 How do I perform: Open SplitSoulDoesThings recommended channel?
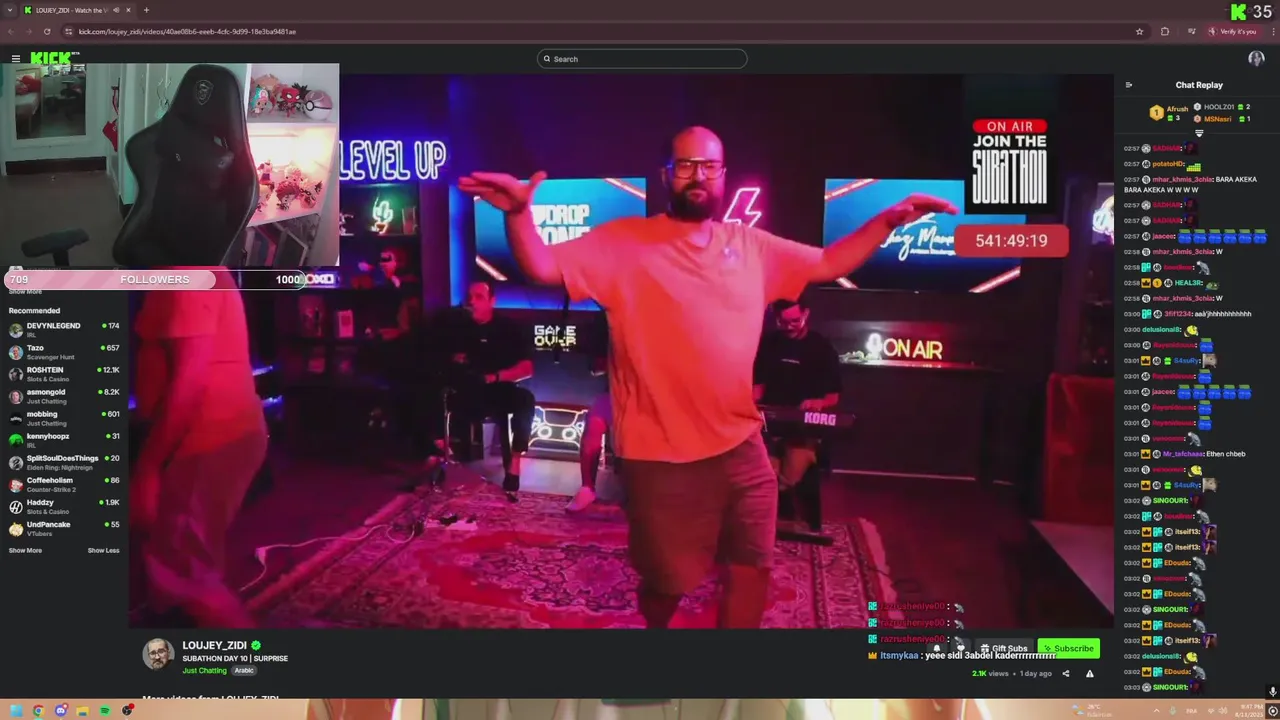coord(64,461)
